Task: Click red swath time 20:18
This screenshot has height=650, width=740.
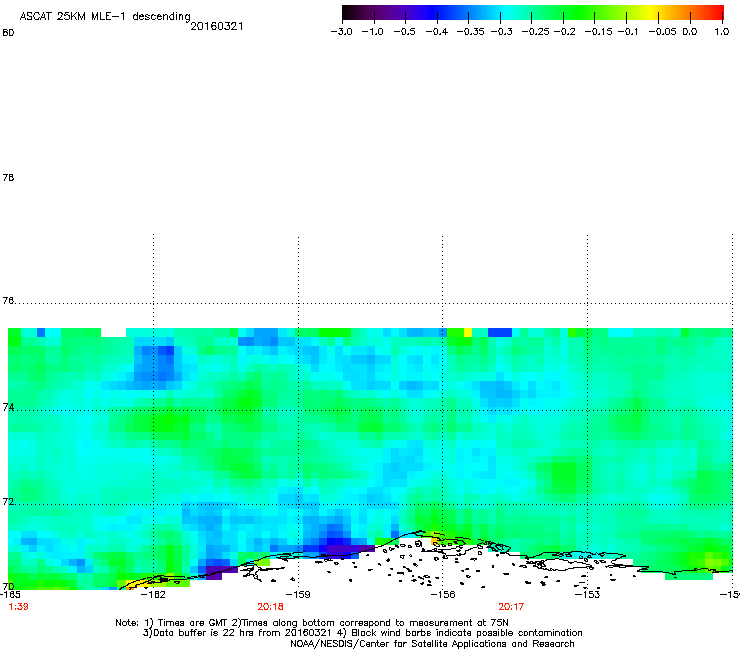Action: click(270, 607)
